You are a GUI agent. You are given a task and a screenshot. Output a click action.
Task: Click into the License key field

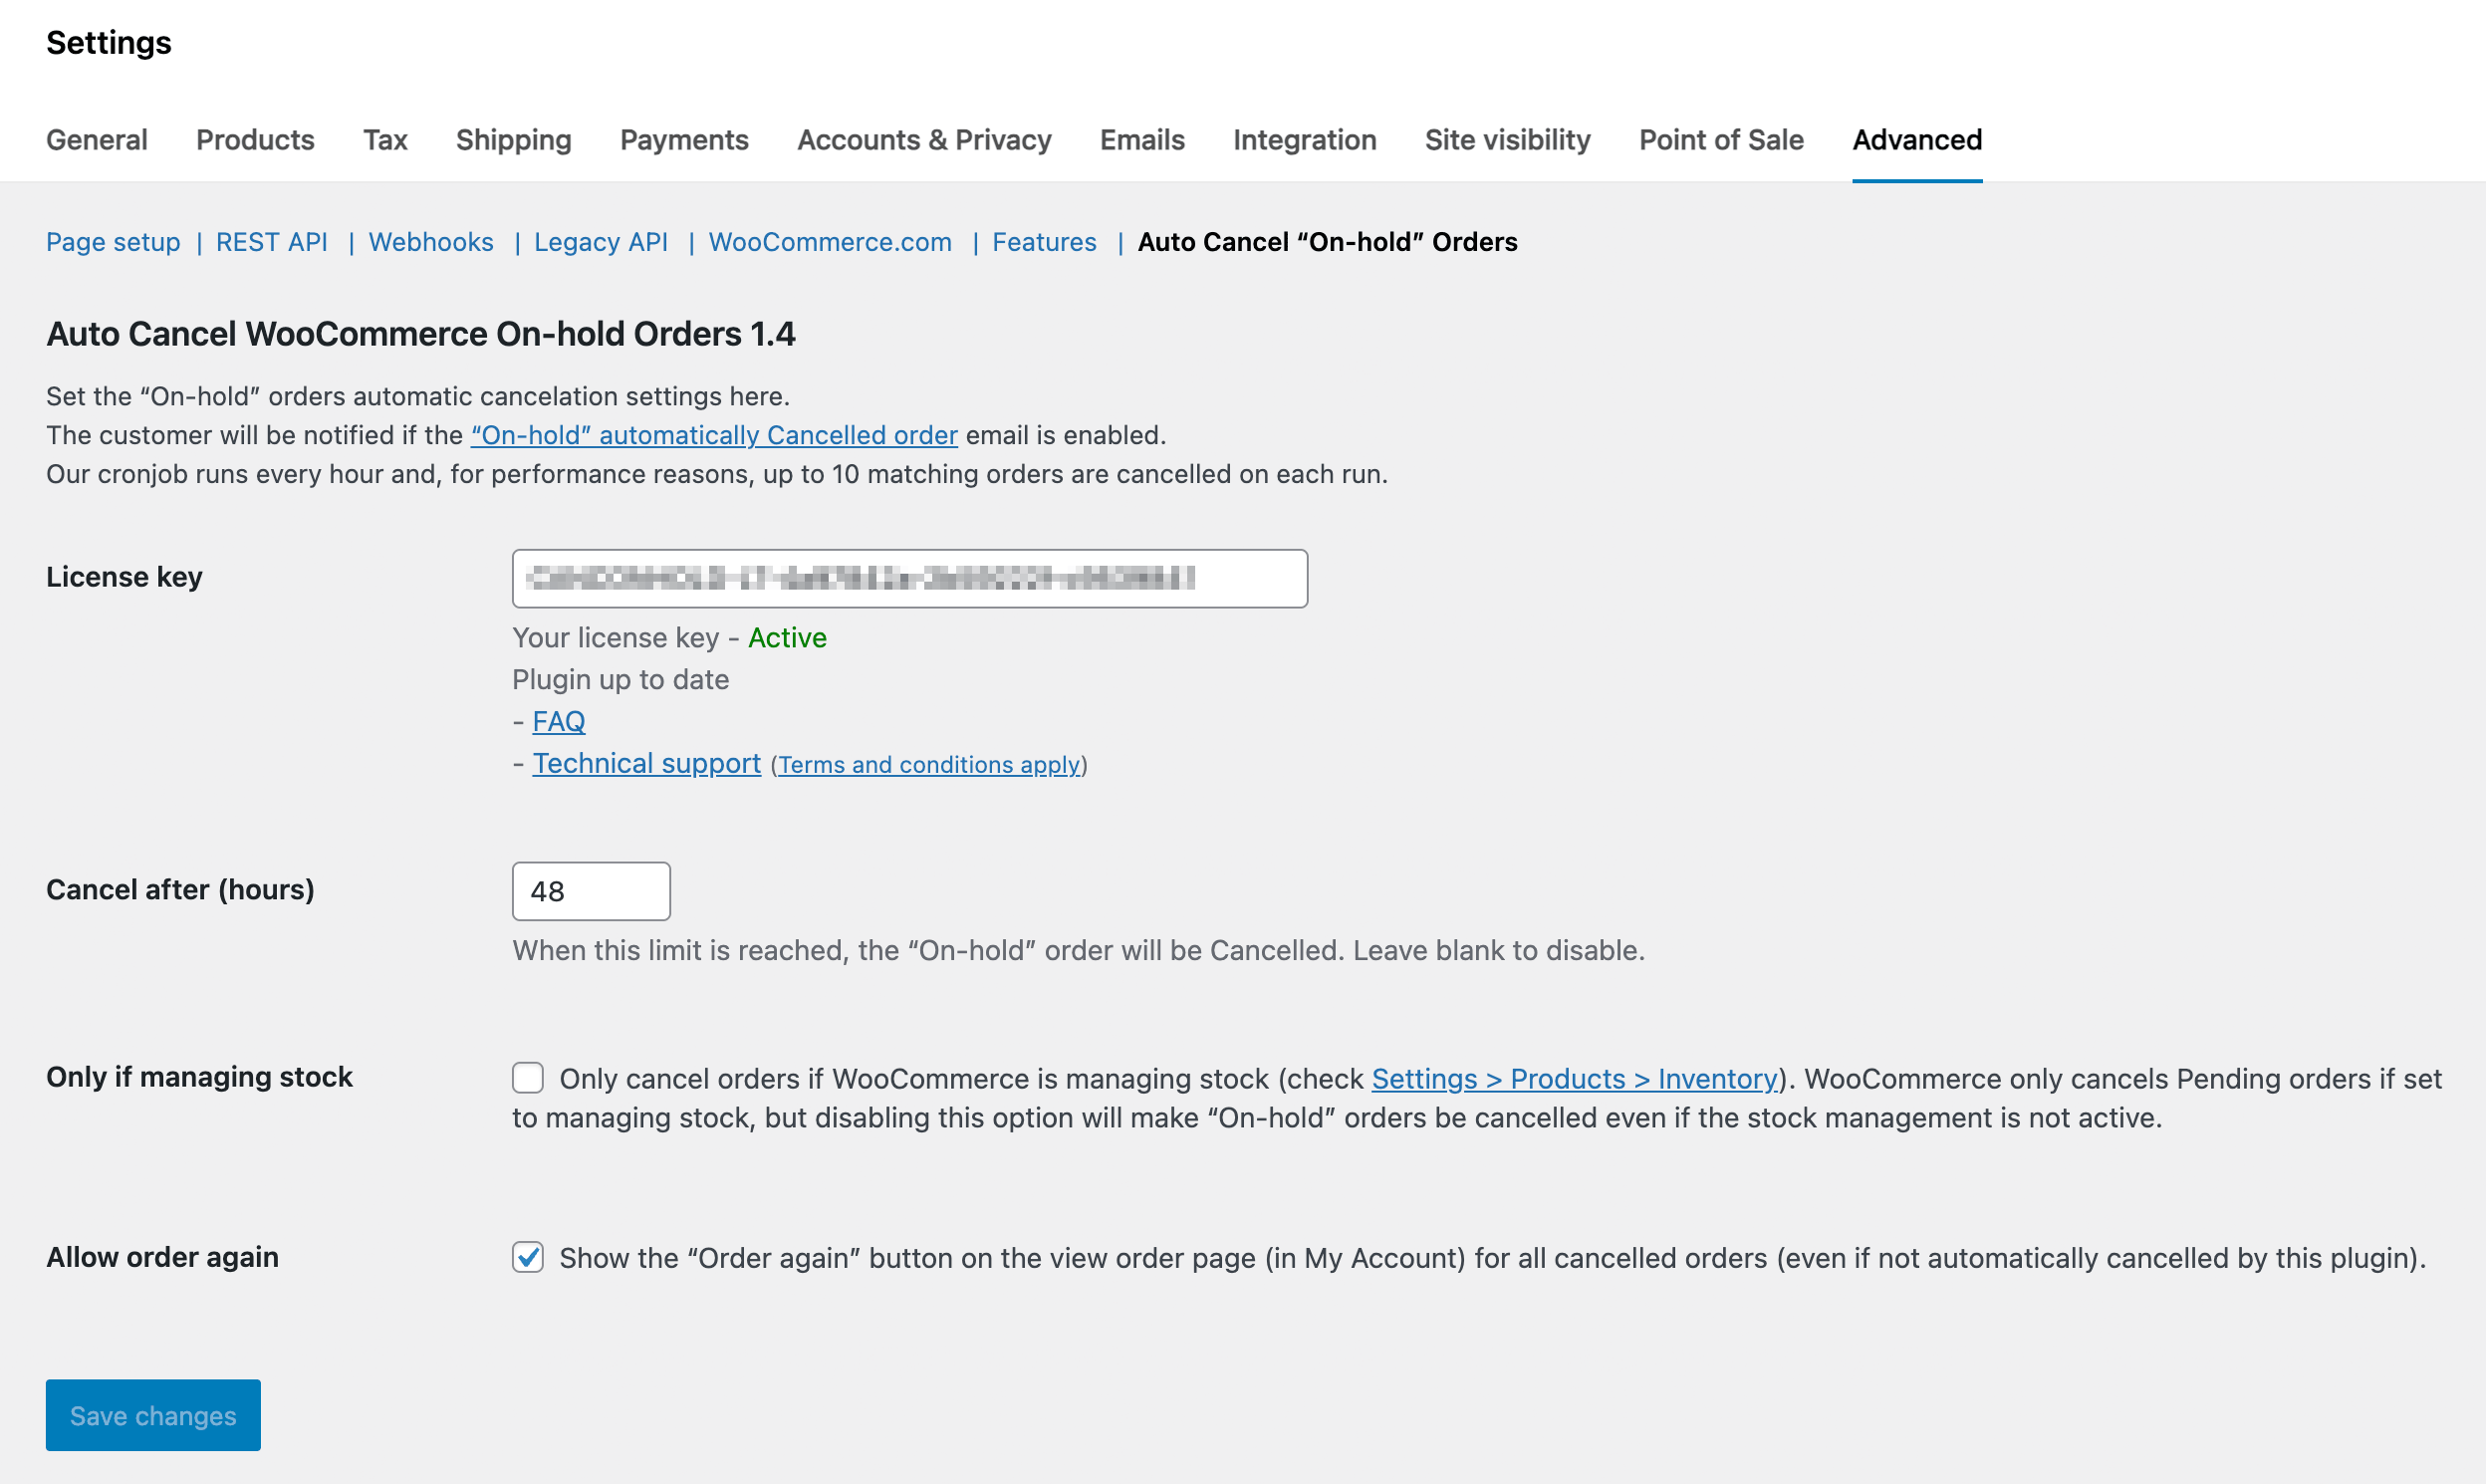[x=910, y=578]
